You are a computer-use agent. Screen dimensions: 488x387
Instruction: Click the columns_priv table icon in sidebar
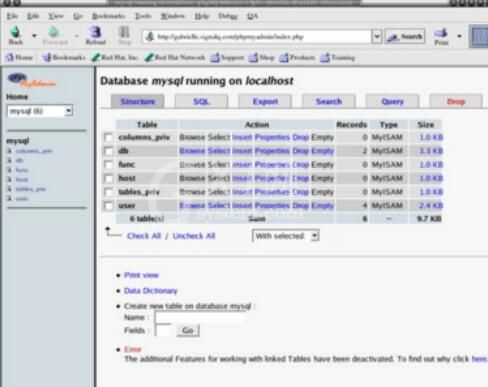coord(10,151)
